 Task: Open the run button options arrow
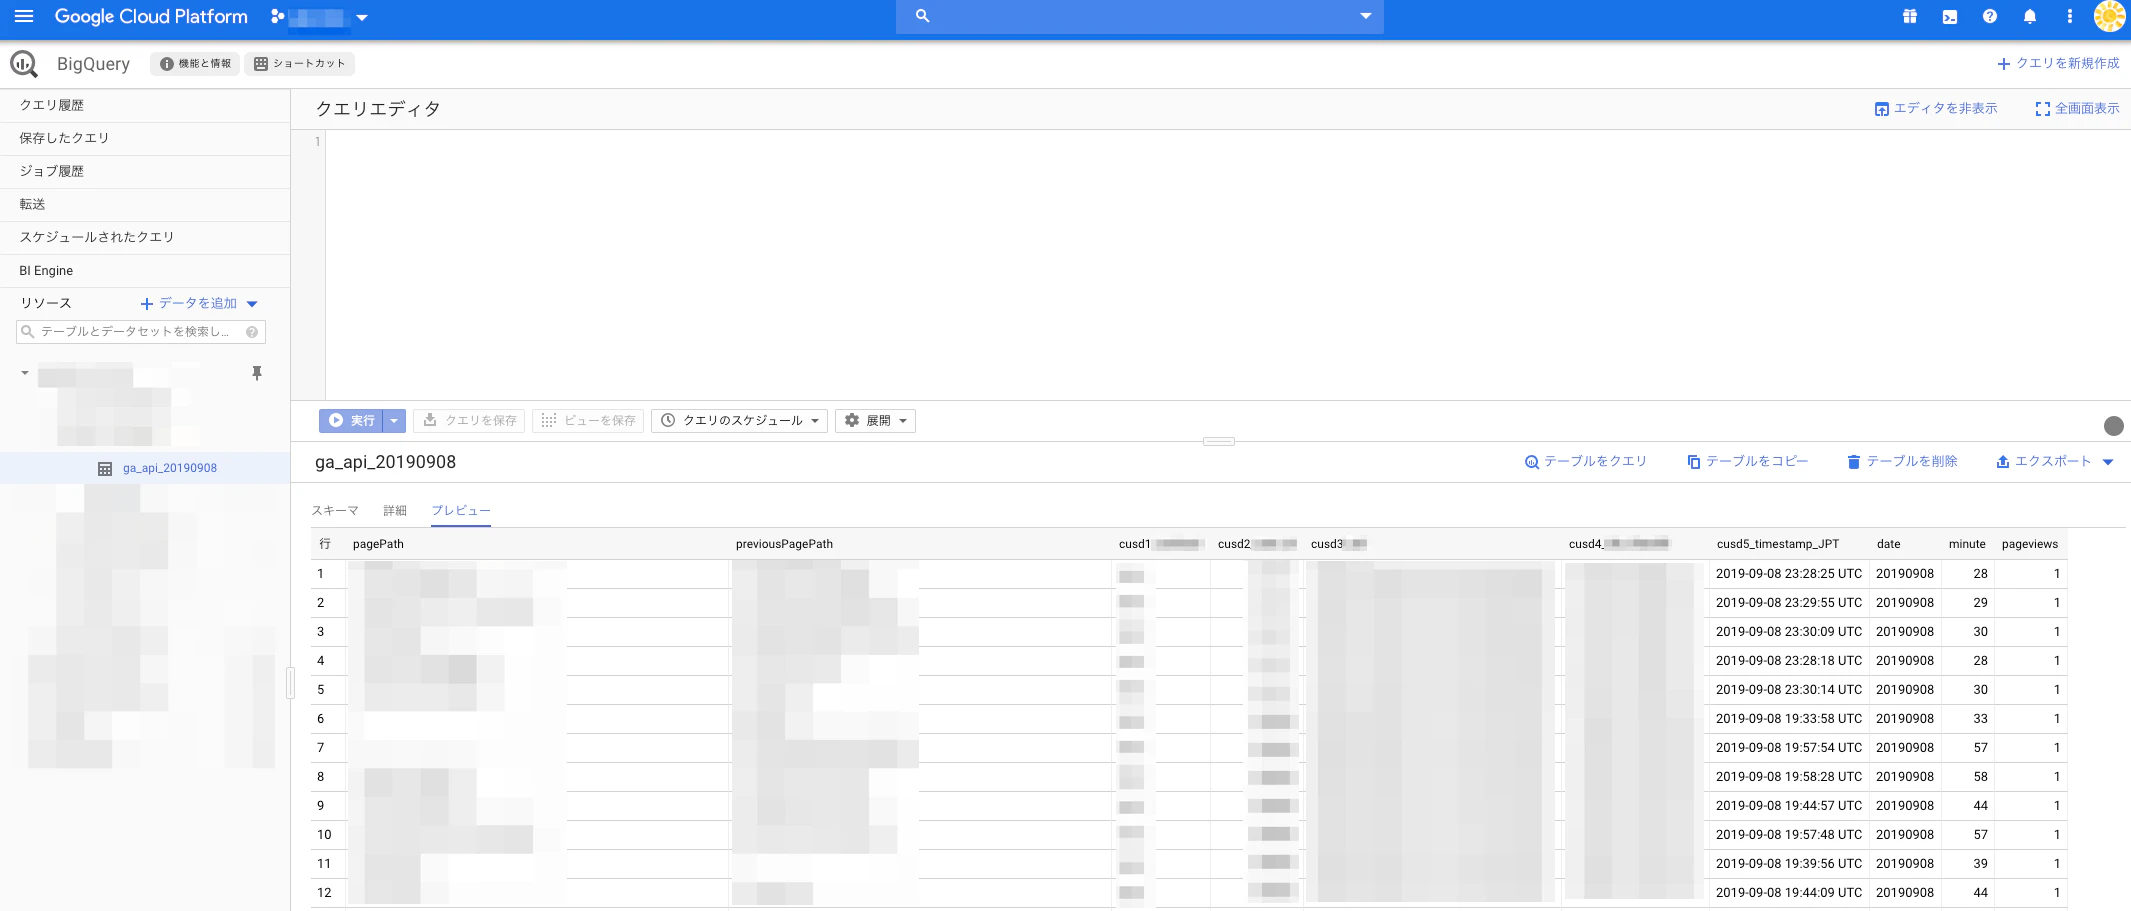(x=394, y=421)
